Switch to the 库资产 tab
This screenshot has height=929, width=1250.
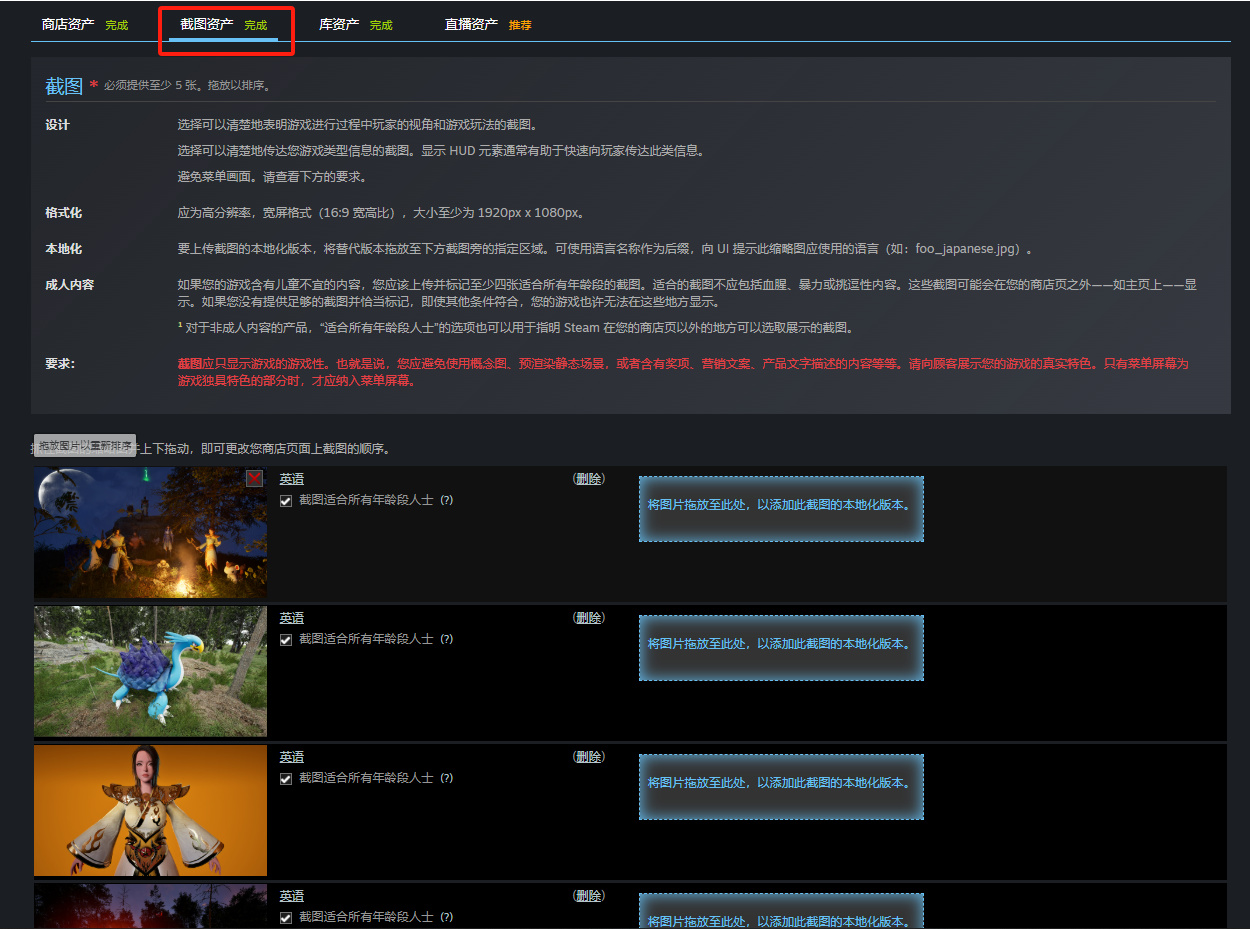pos(355,24)
